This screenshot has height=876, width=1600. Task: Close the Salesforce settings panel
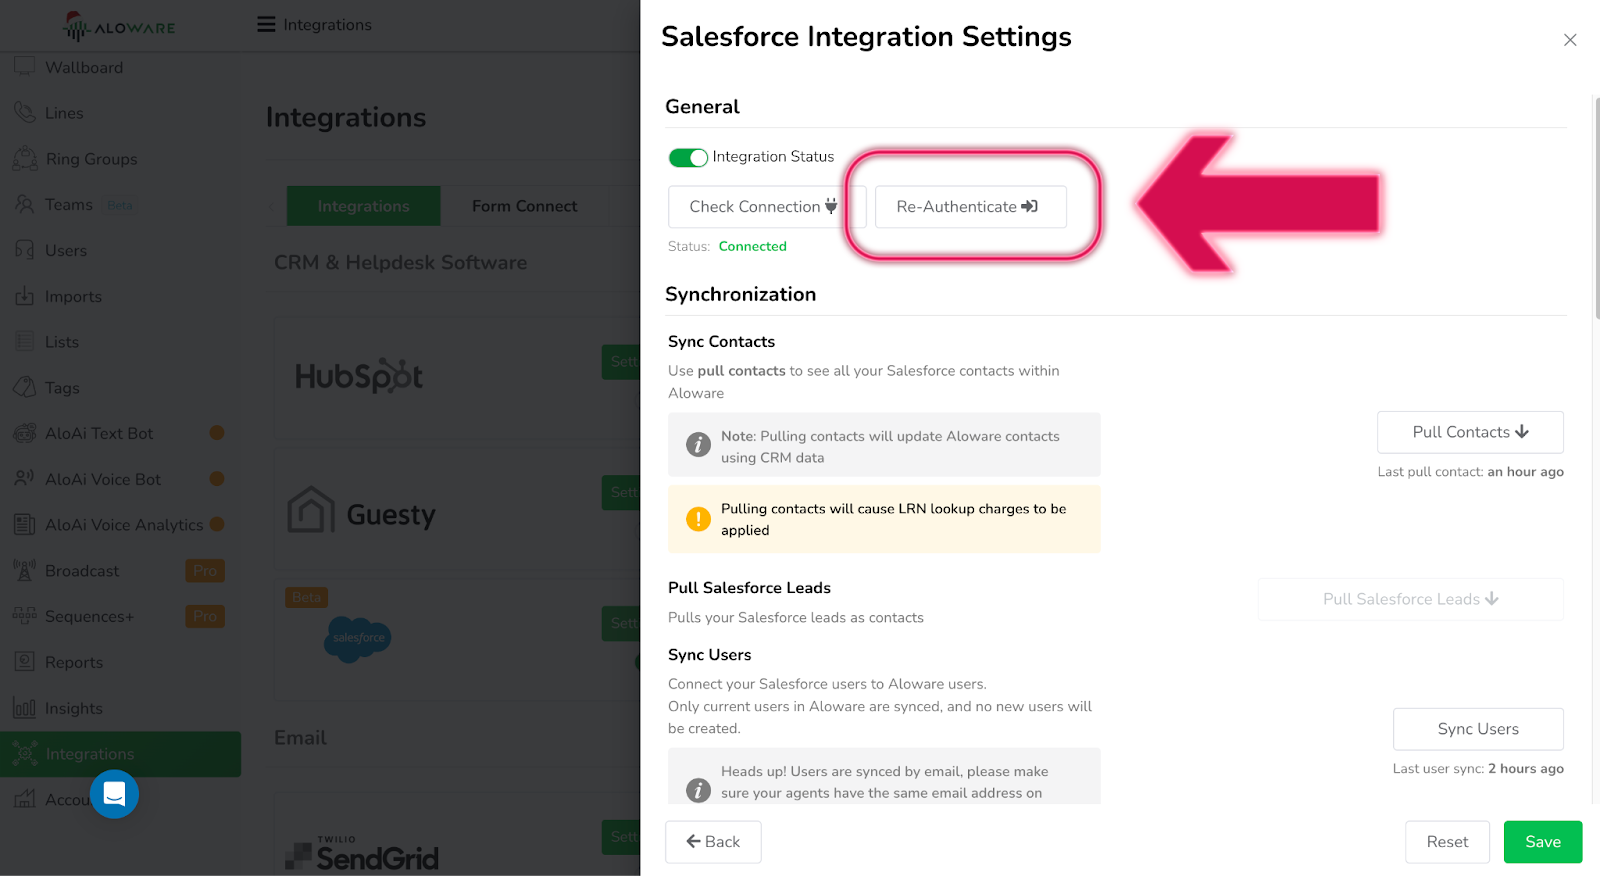coord(1570,40)
